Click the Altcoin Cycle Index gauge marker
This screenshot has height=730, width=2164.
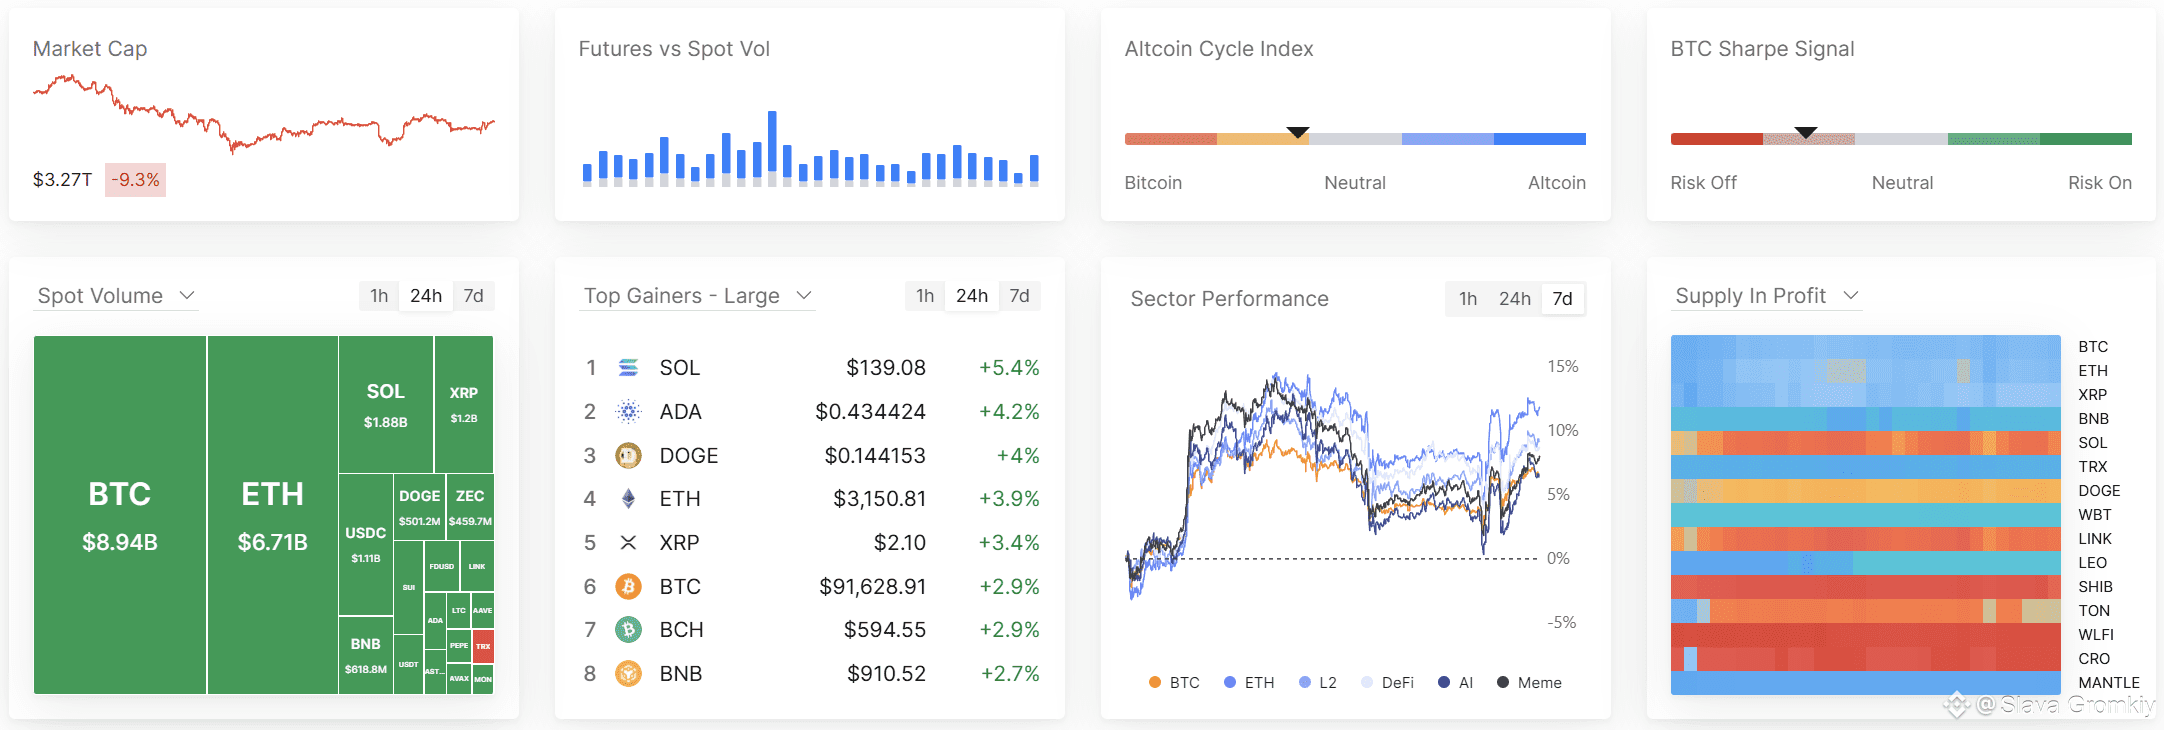pyautogui.click(x=1298, y=132)
